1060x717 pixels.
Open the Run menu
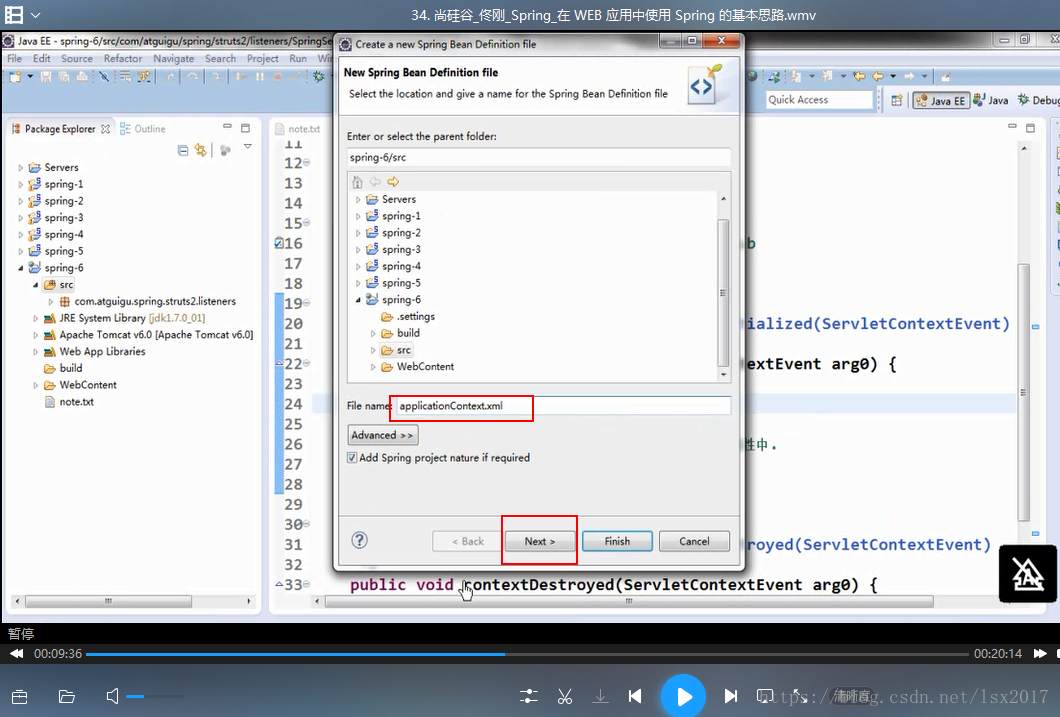click(298, 59)
